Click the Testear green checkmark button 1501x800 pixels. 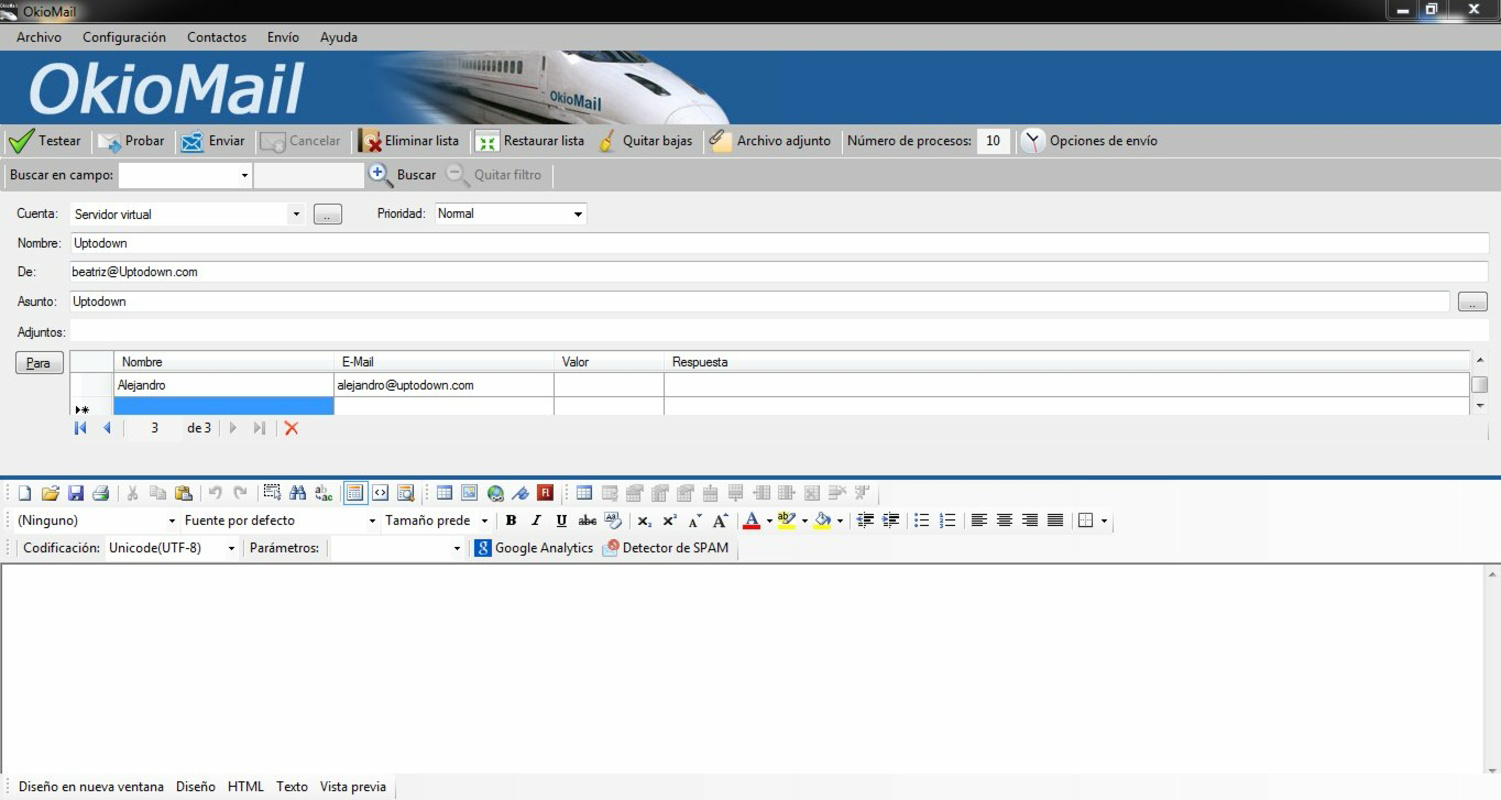coord(45,141)
